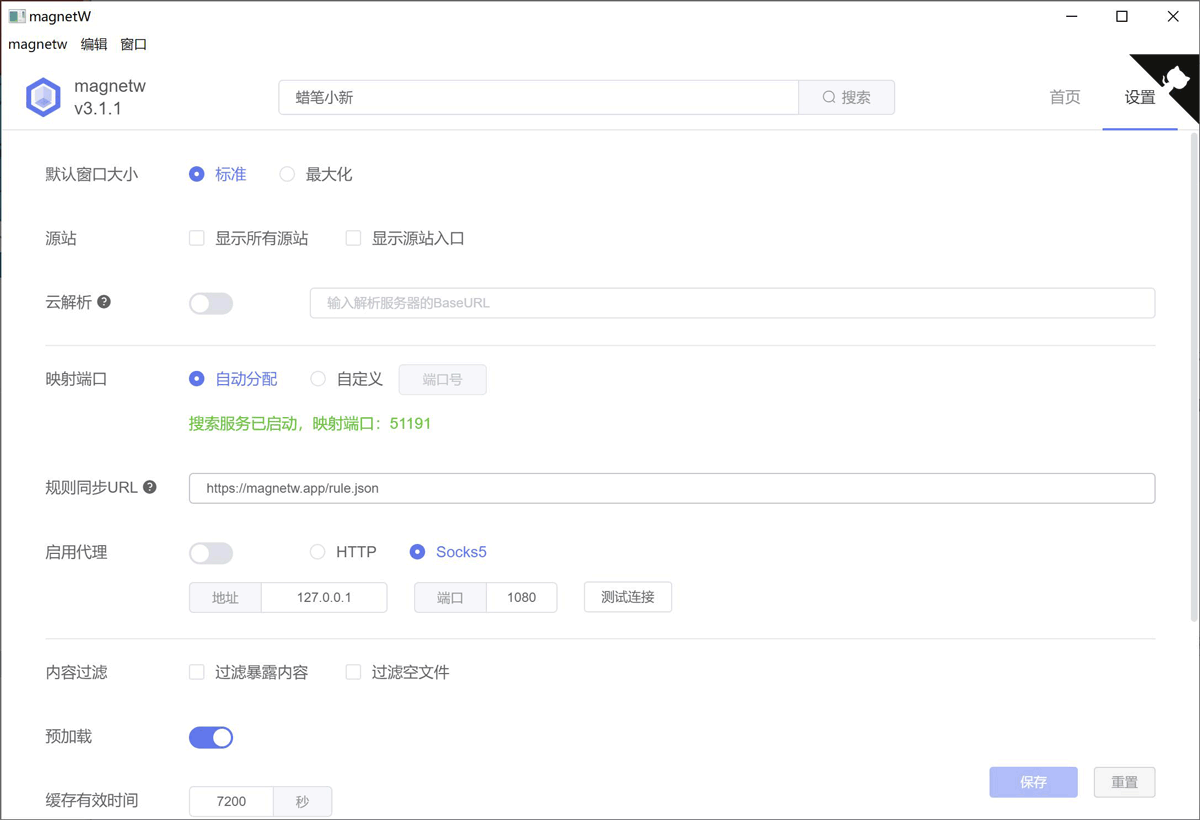Screen dimensions: 1200x820
Task: Open the GitHub corner cat icon
Action: click(x=1174, y=80)
